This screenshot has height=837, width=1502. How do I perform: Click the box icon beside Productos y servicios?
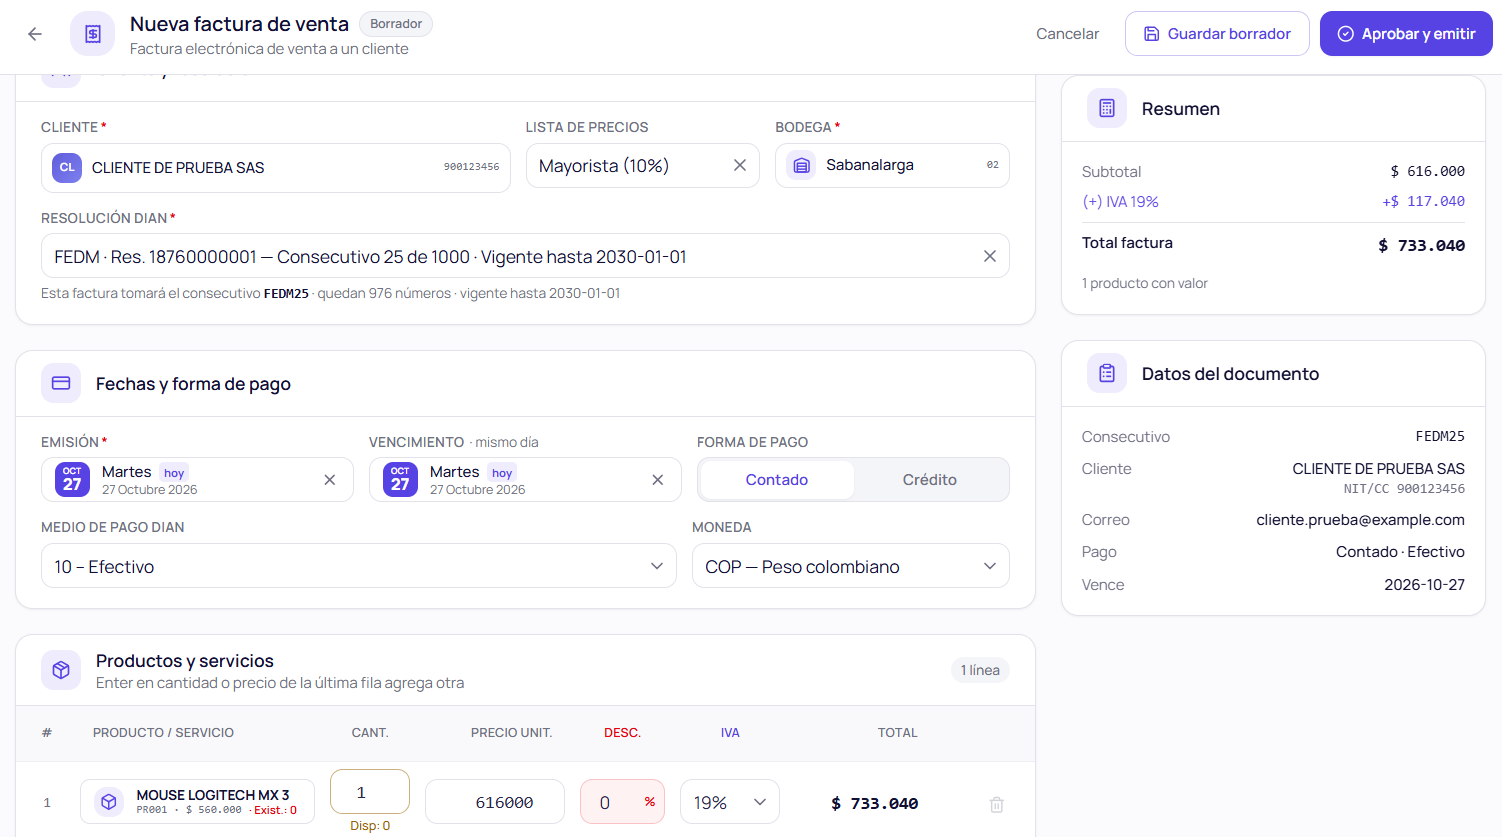[61, 670]
